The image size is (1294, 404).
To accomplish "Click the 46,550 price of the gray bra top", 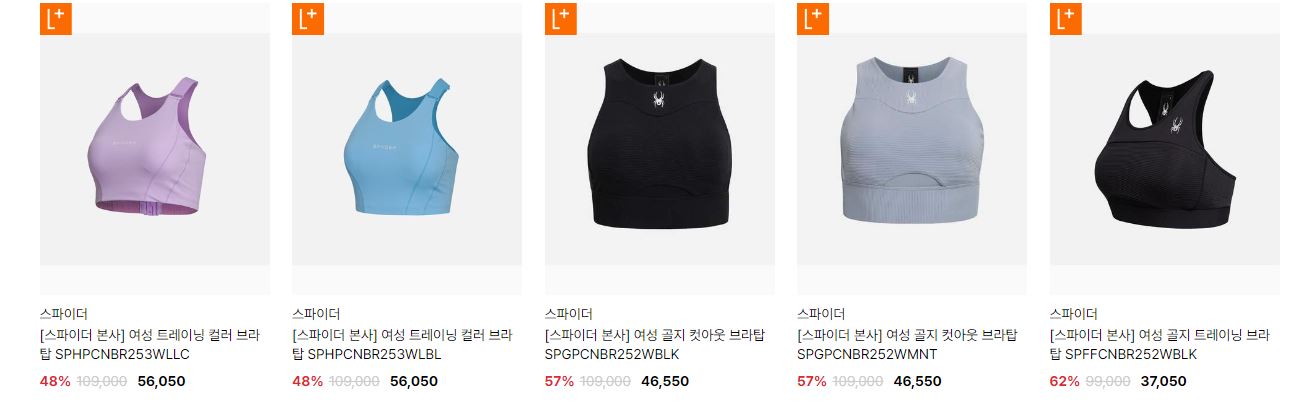I will (918, 381).
